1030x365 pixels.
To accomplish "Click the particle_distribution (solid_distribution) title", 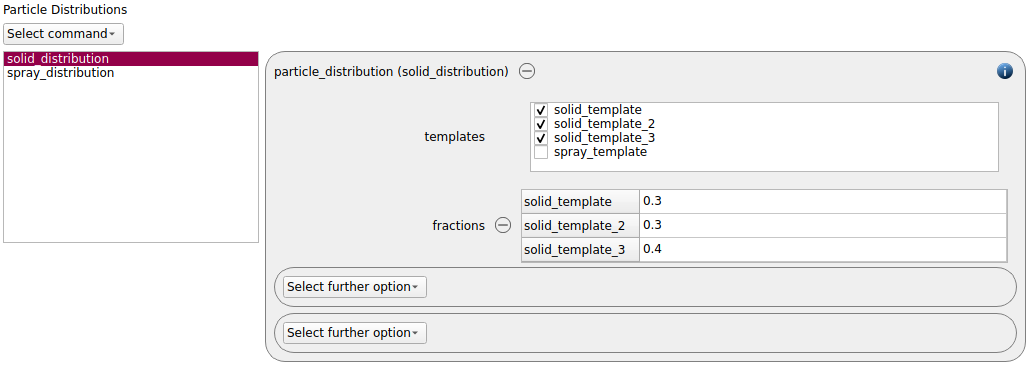I will point(391,72).
